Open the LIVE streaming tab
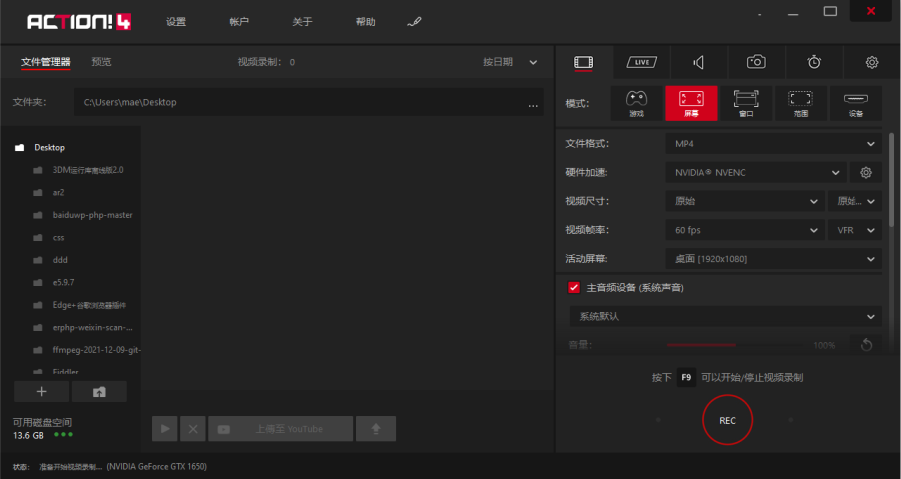Screen dimensions: 901x479 click(x=641, y=62)
